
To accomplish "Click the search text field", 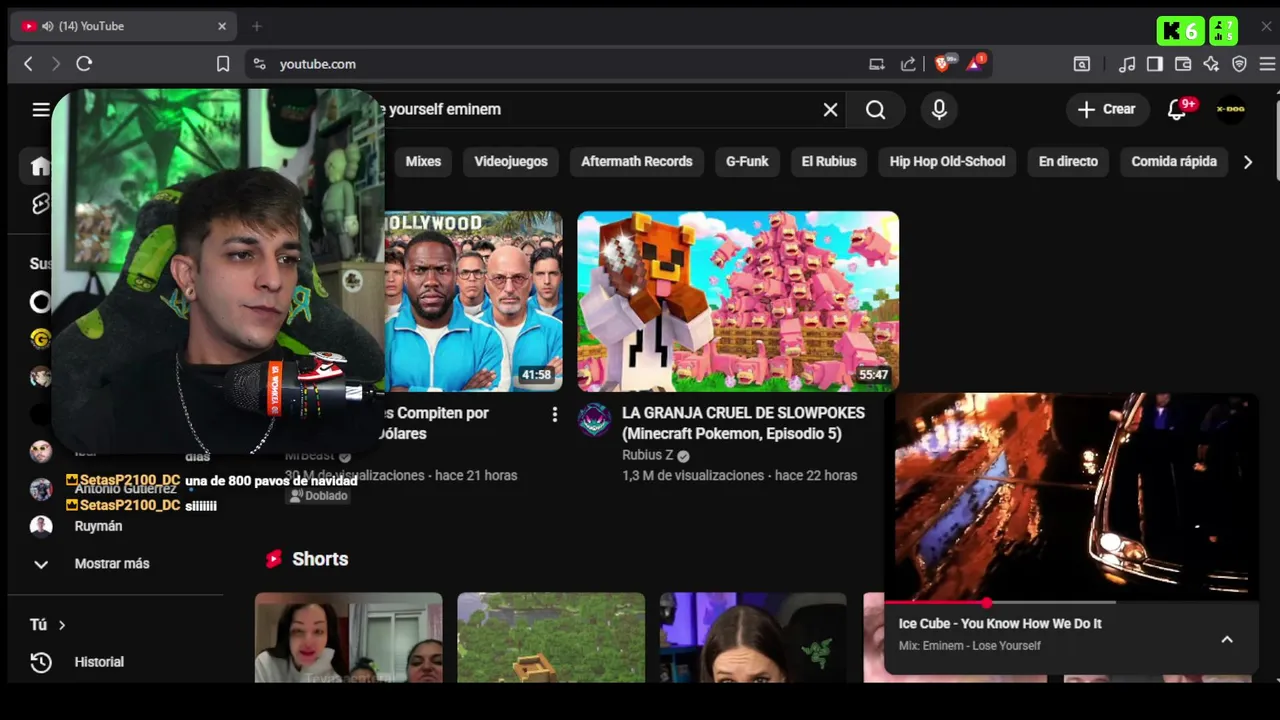I will tap(600, 110).
